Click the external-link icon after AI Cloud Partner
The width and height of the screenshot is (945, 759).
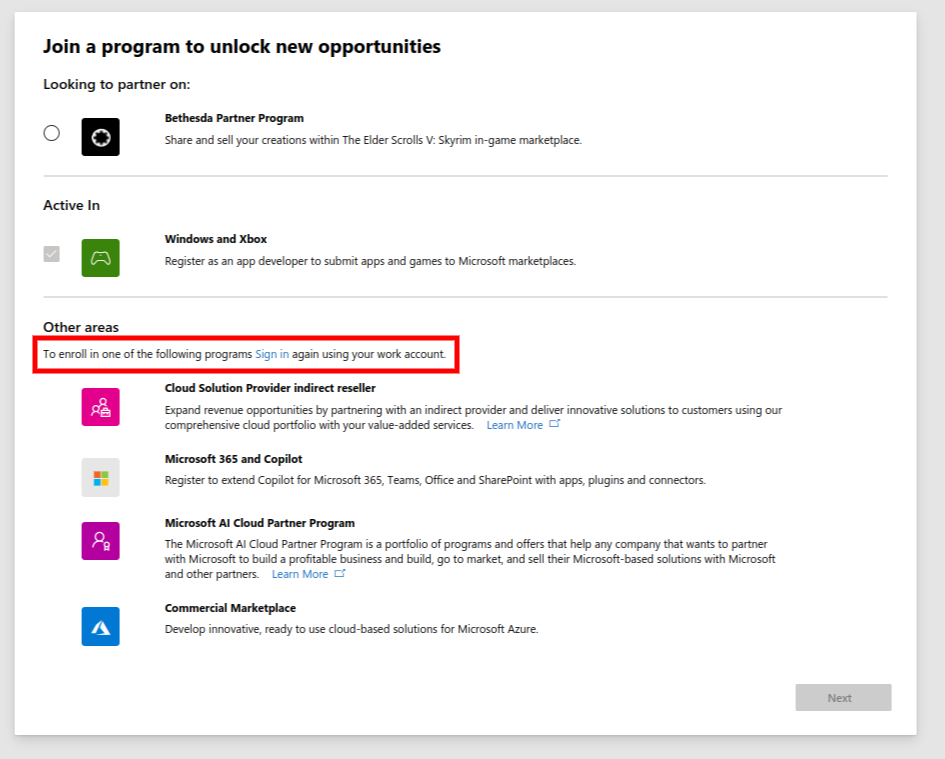(x=340, y=574)
